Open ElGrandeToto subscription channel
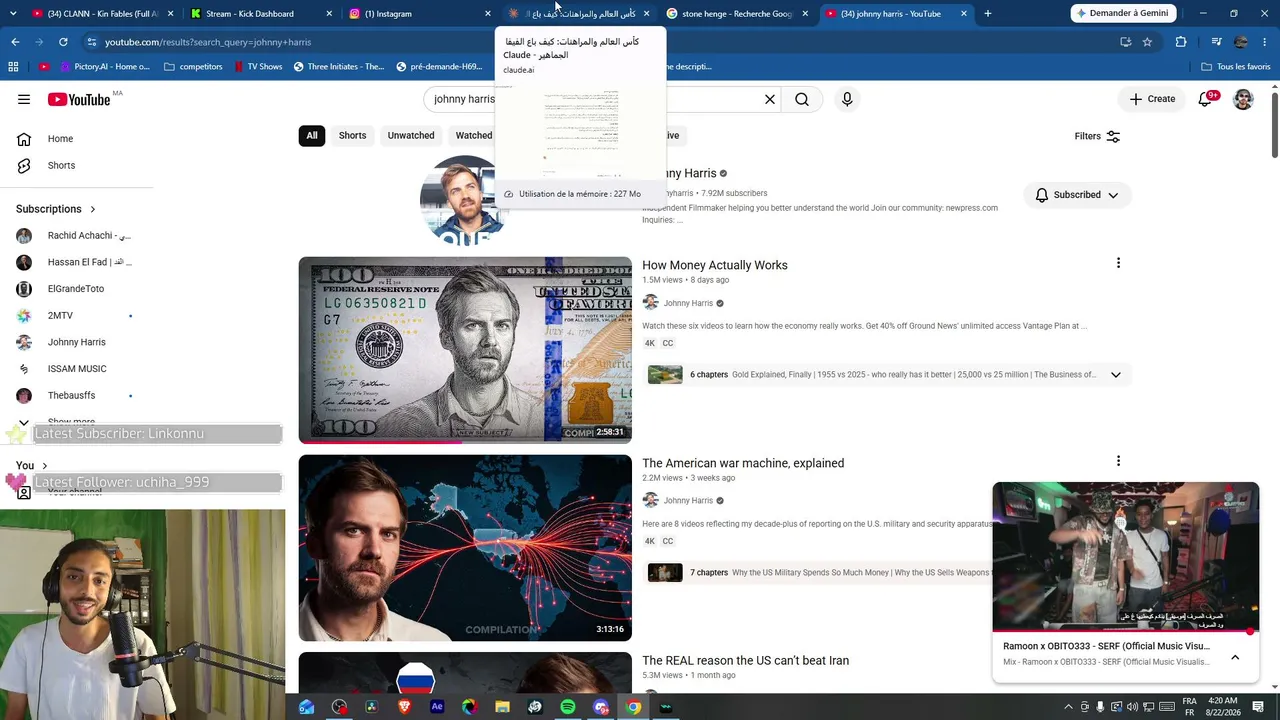The width and height of the screenshot is (1280, 720). [x=76, y=289]
